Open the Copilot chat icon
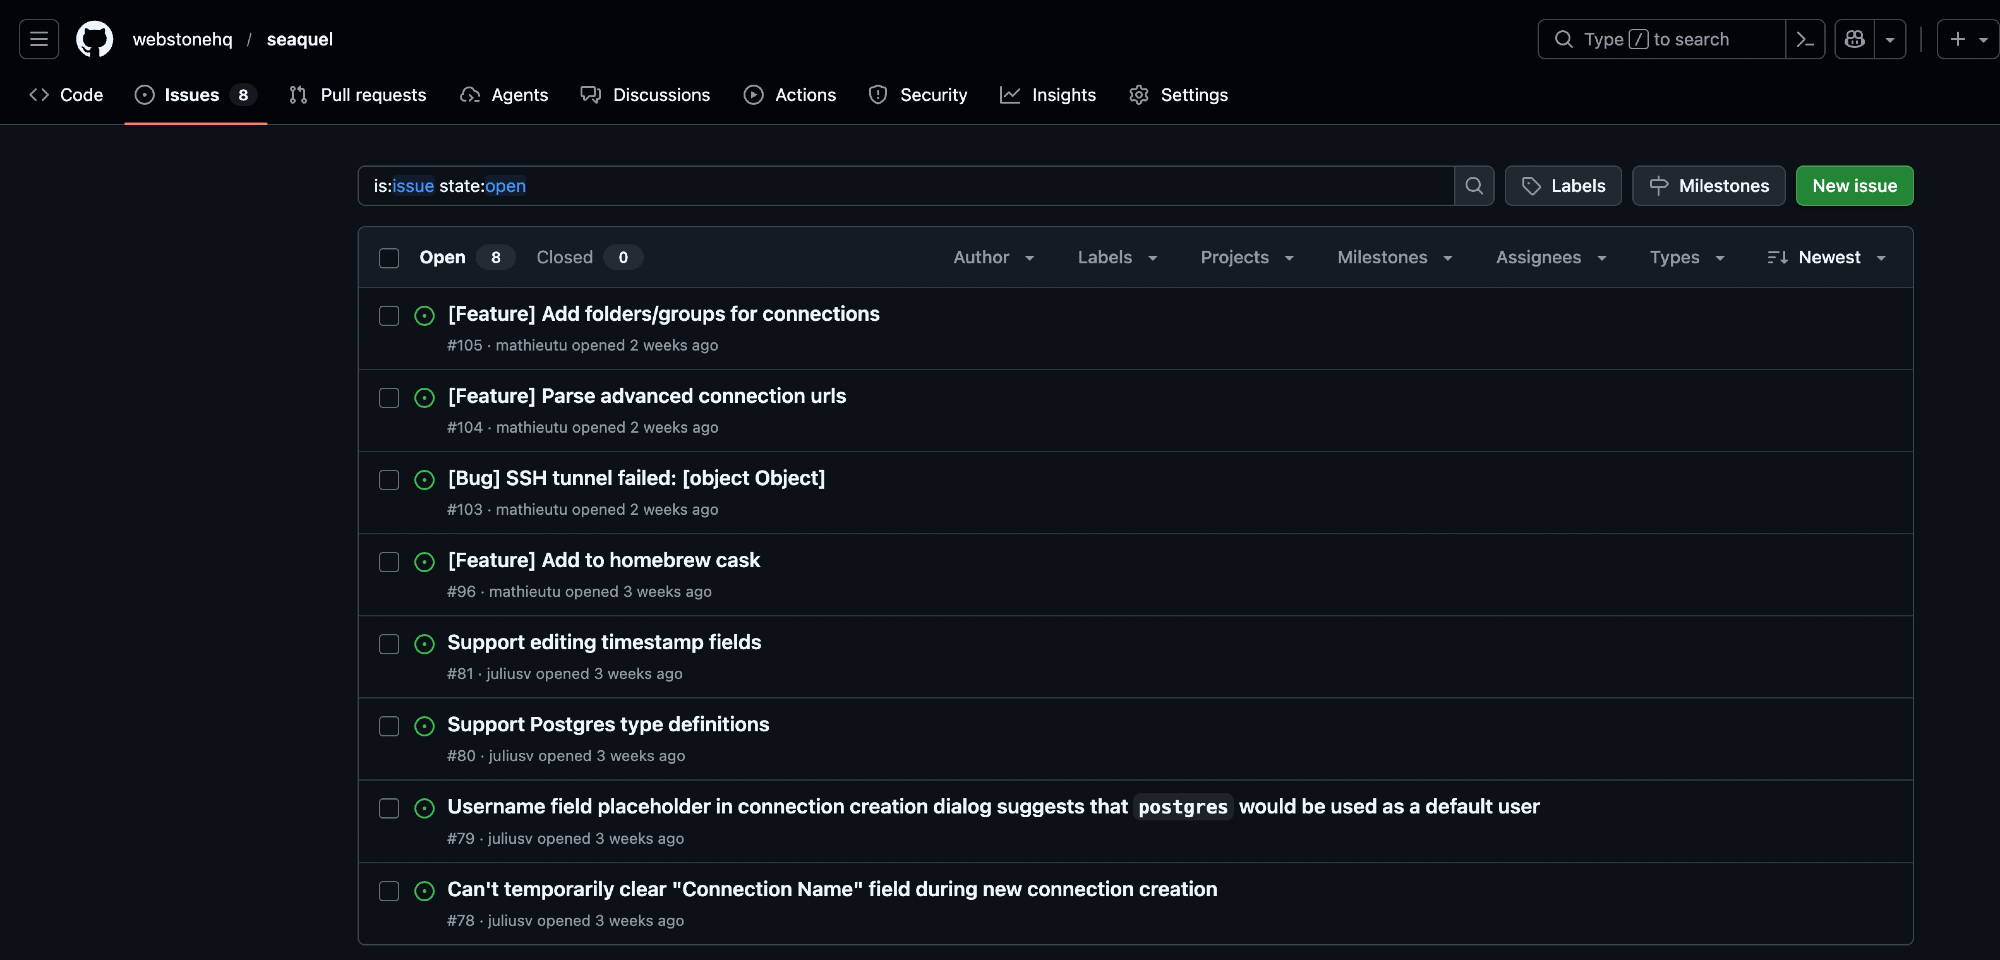2000x960 pixels. coord(1855,39)
